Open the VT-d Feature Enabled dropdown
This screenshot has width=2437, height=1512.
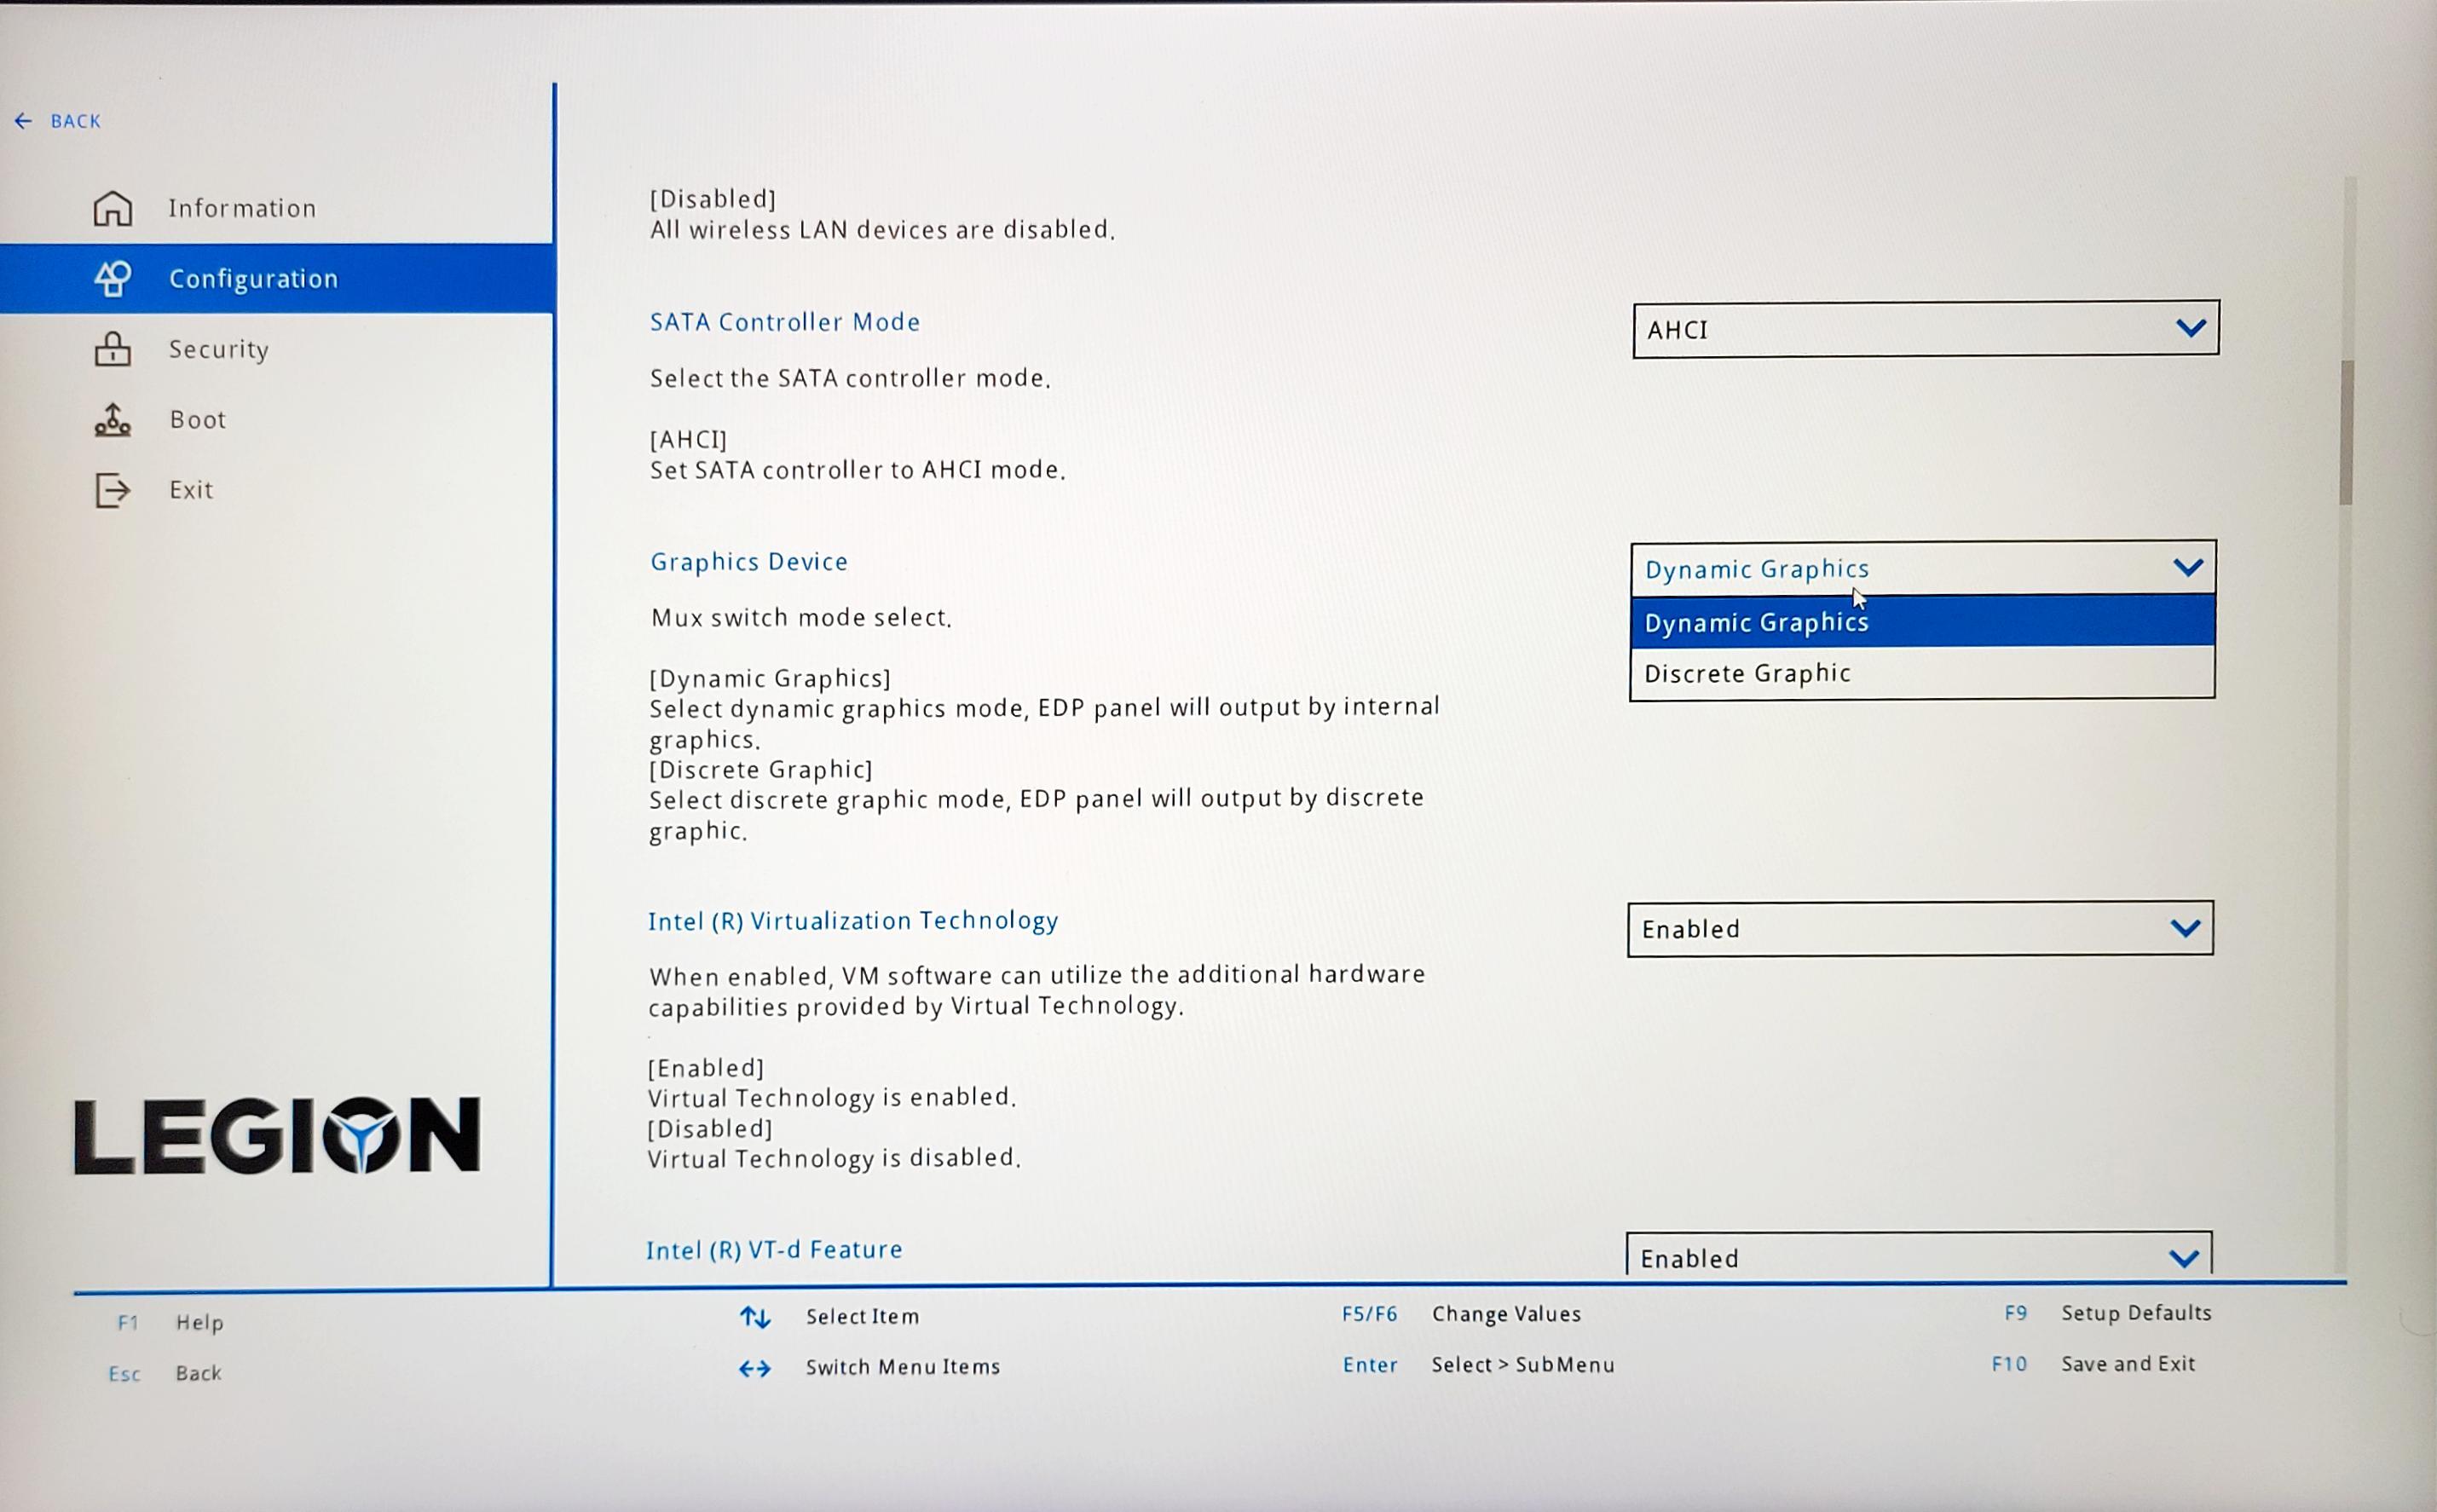tap(1918, 1255)
